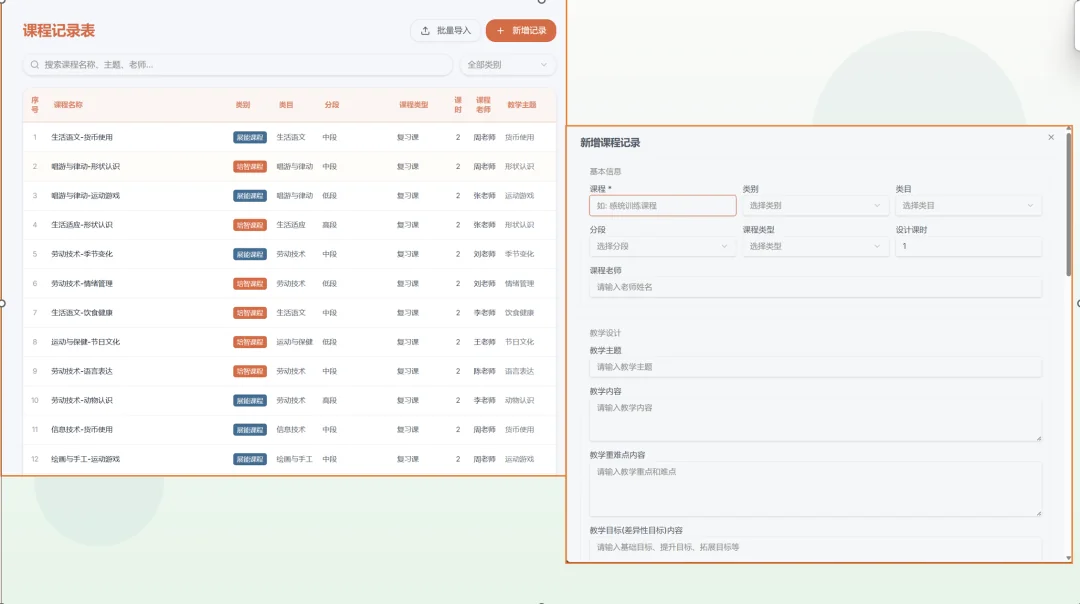Screen dimensions: 1080x604
Task: Click the 季节变化 cell in the 教学主题 column
Action: click(519, 254)
